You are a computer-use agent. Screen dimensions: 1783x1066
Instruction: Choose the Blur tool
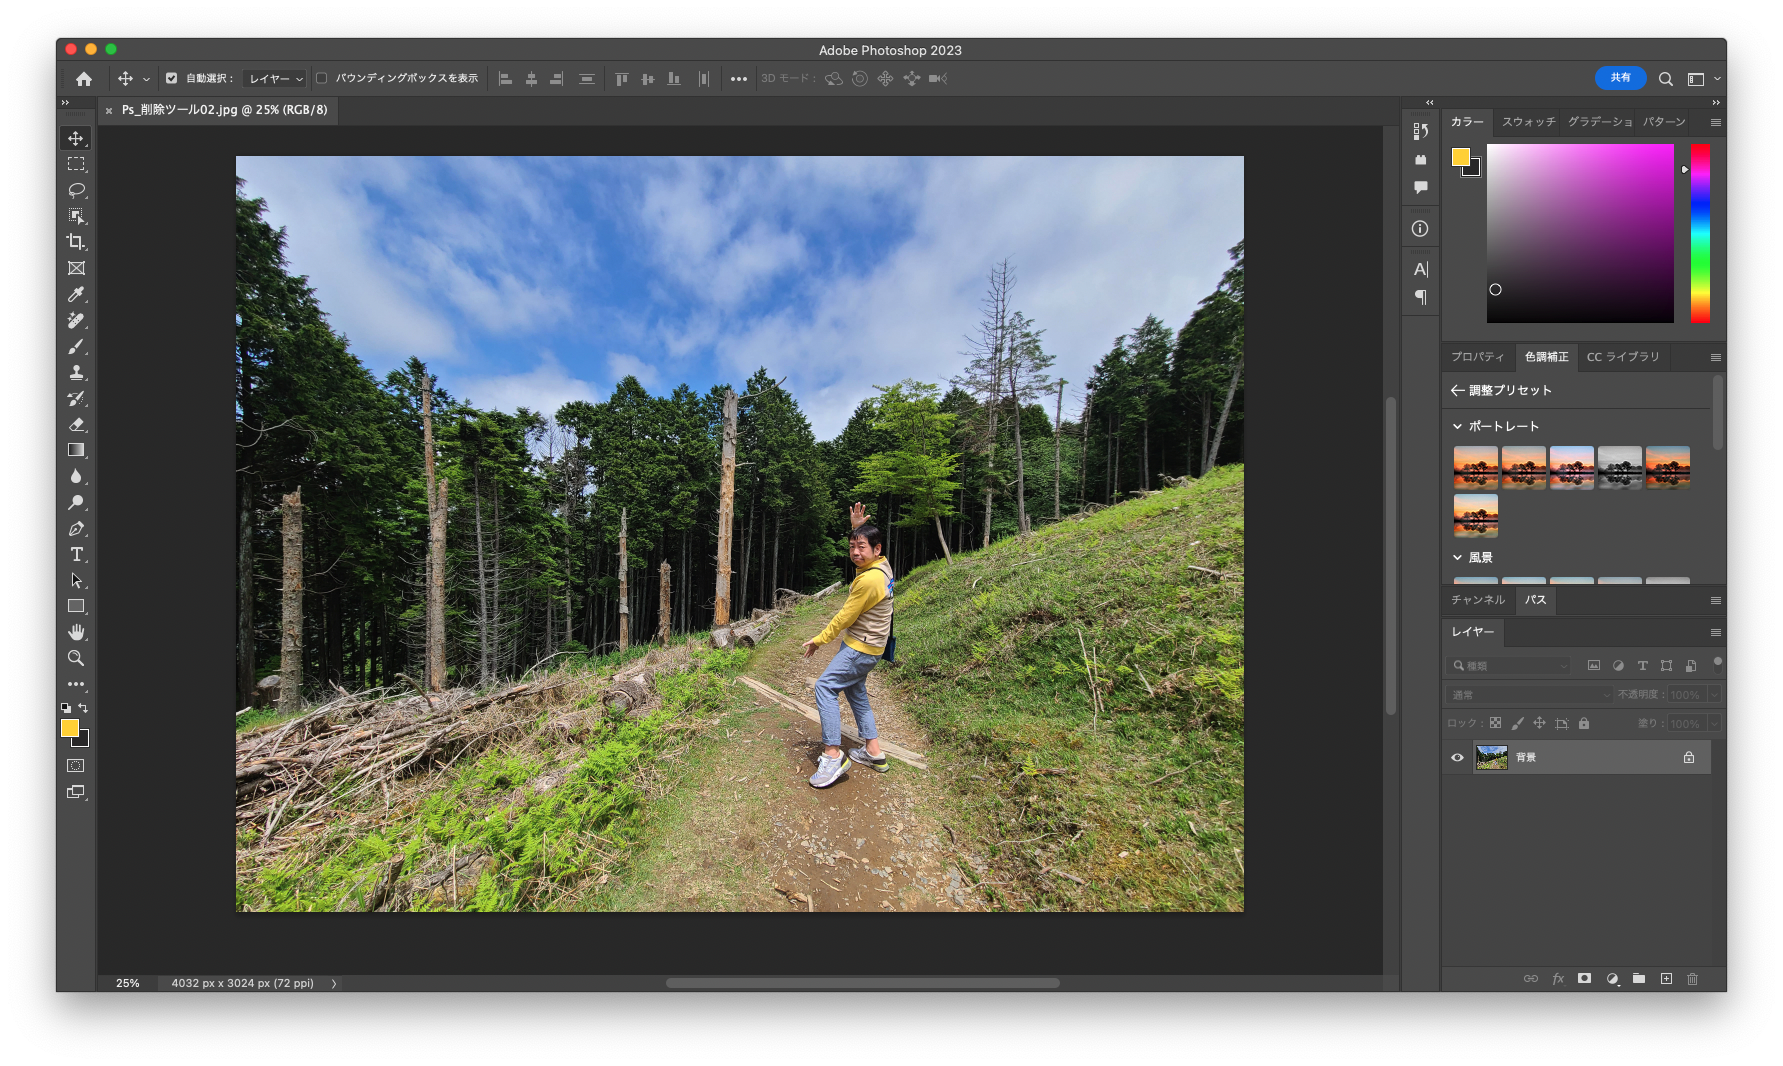point(76,476)
